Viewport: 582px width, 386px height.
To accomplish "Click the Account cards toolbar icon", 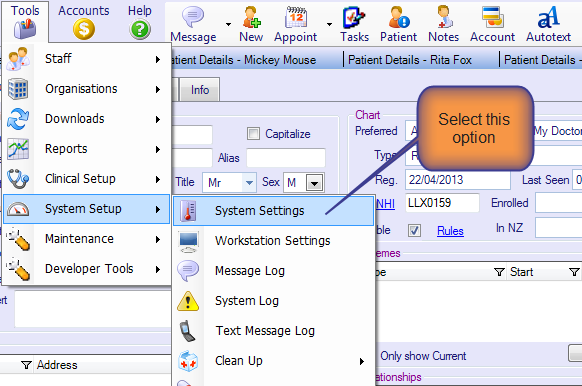I will click(492, 17).
